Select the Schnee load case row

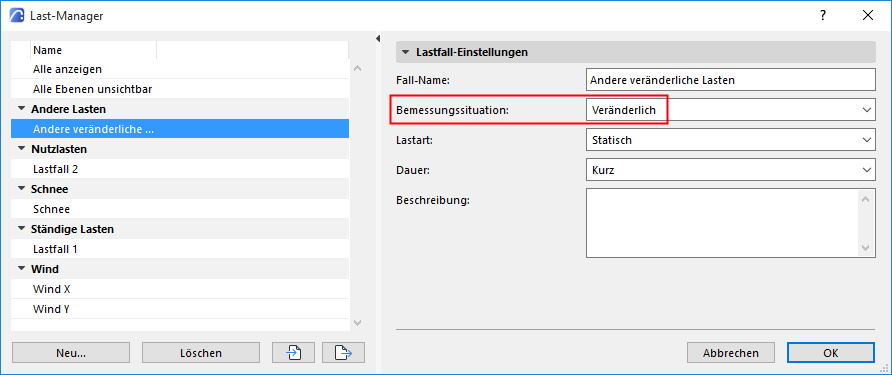pyautogui.click(x=180, y=209)
